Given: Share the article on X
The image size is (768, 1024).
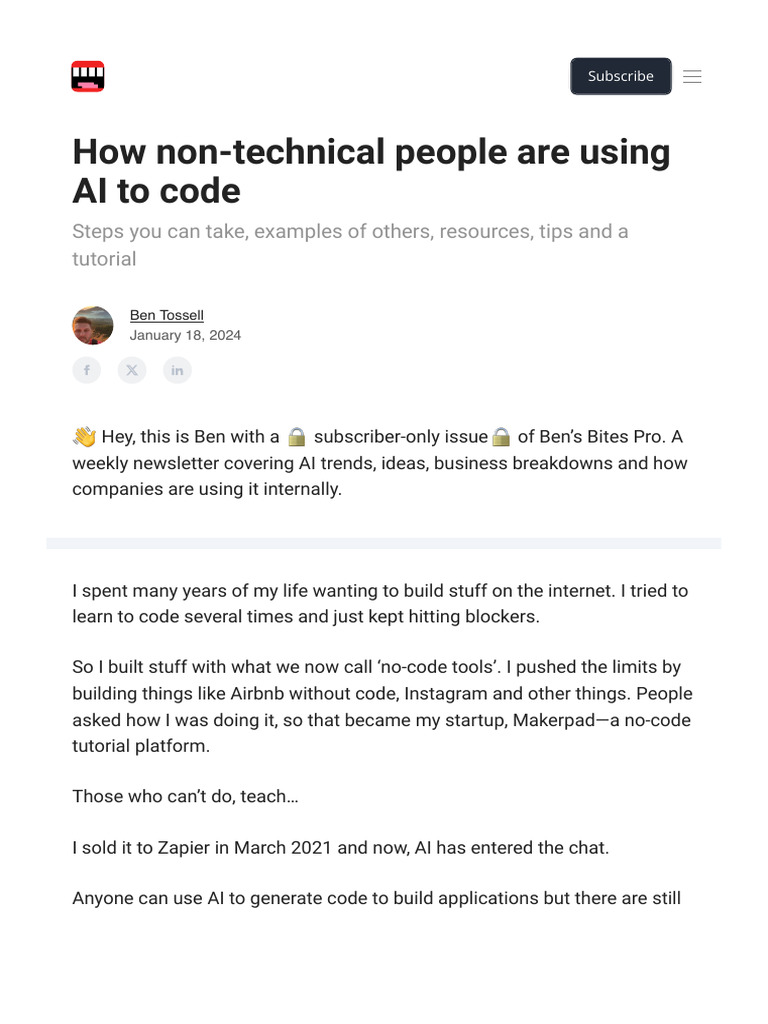Looking at the screenshot, I should click(x=132, y=371).
